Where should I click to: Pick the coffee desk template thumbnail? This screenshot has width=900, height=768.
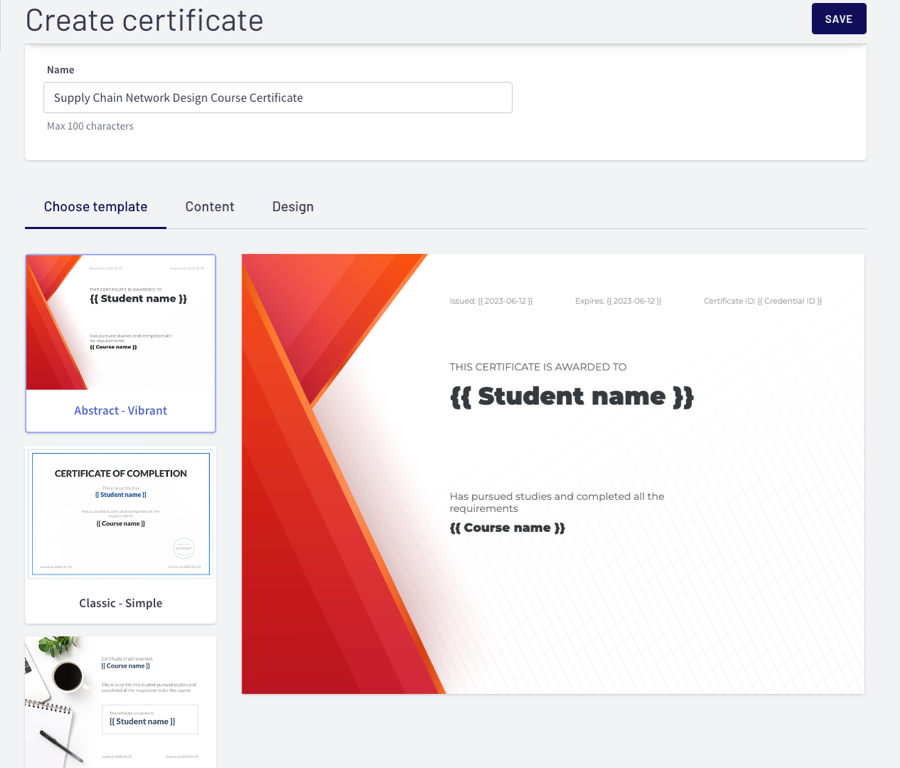(x=120, y=702)
